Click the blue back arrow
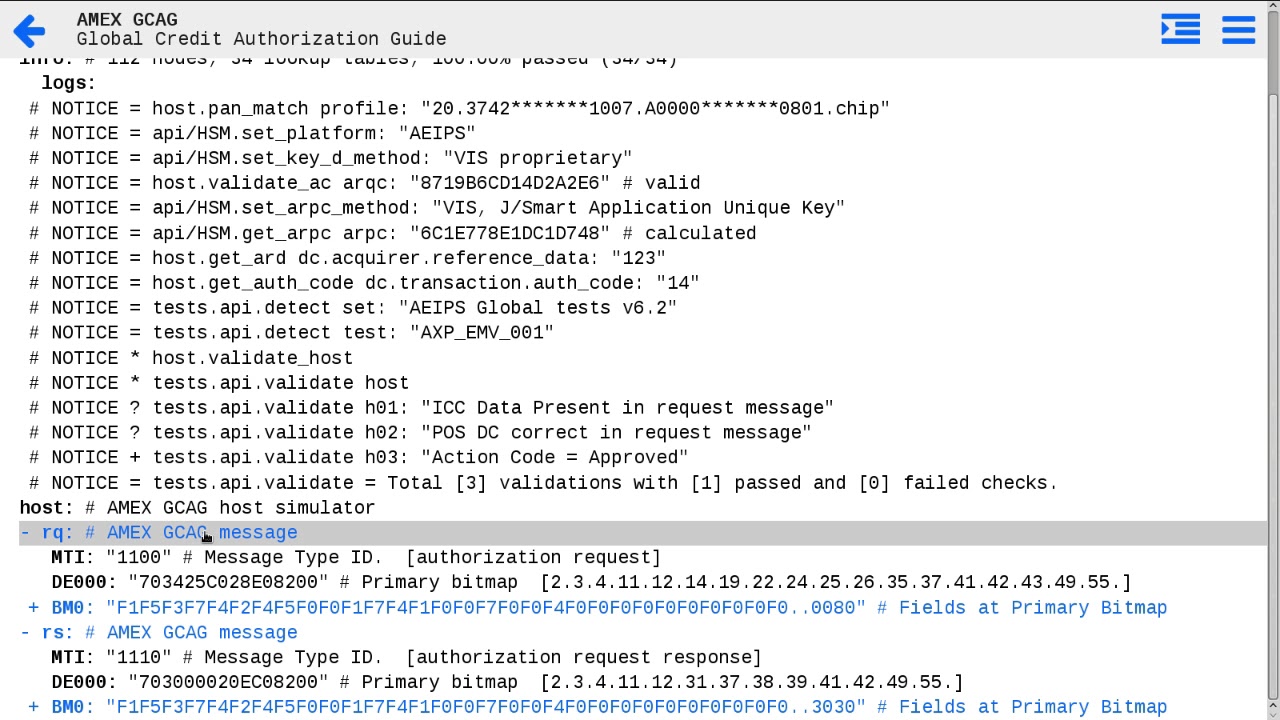Image resolution: width=1280 pixels, height=720 pixels. click(x=30, y=30)
